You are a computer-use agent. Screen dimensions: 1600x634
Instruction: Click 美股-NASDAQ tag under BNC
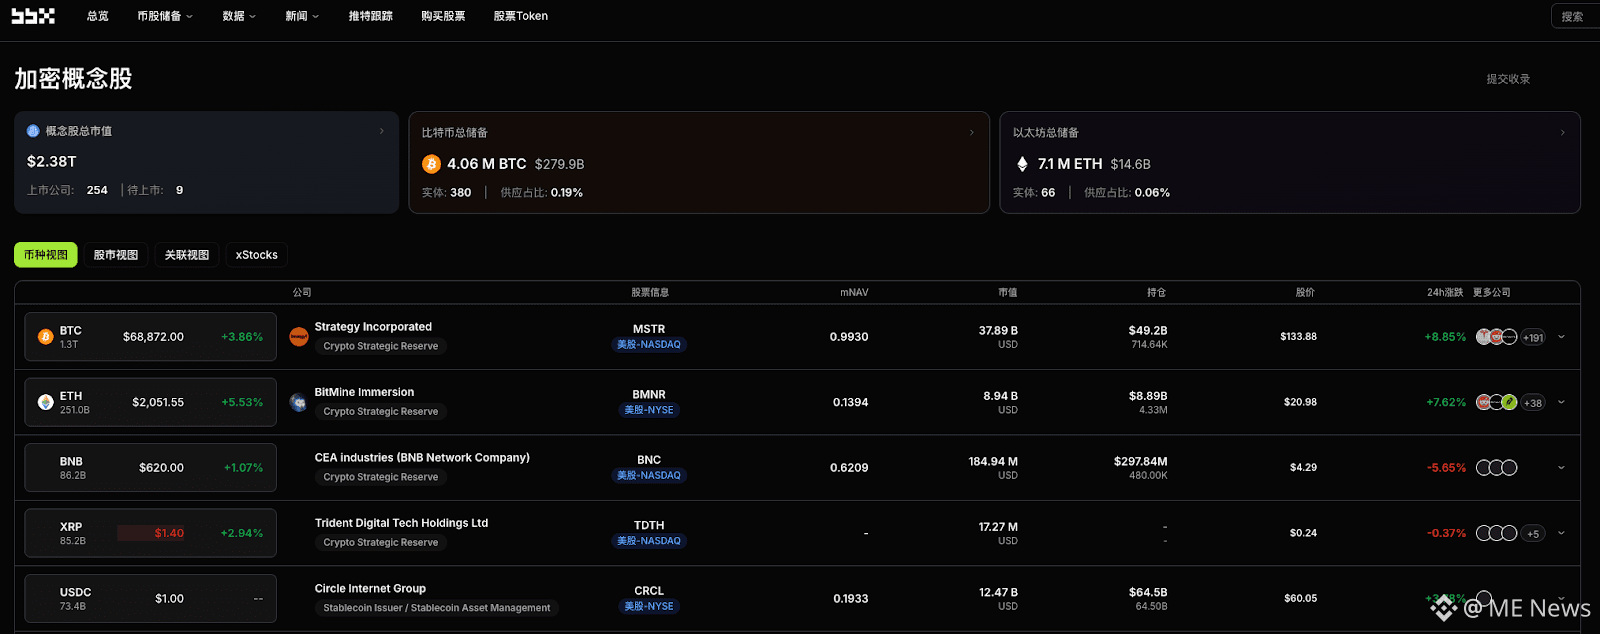649,476
